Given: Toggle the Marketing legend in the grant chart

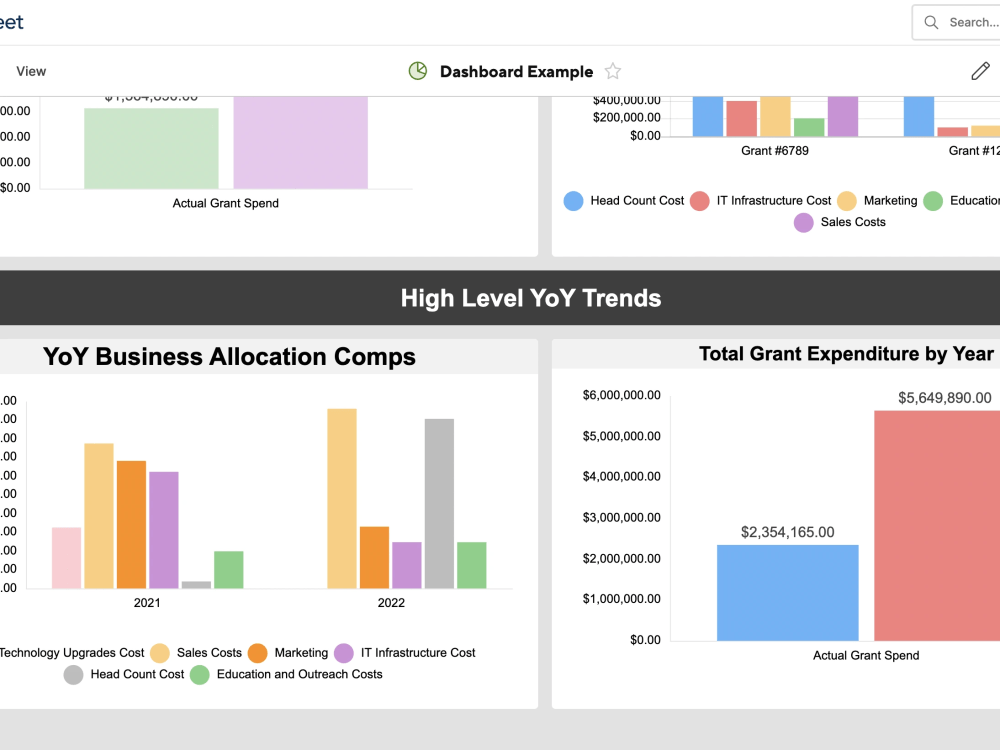Looking at the screenshot, I should point(878,200).
